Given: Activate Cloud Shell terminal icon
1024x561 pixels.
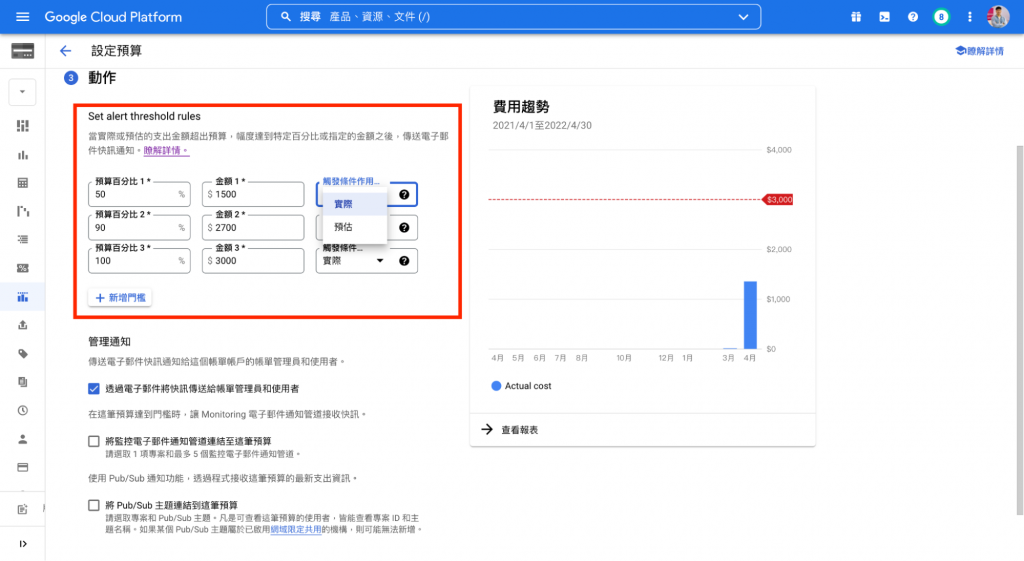Looking at the screenshot, I should pyautogui.click(x=884, y=17).
